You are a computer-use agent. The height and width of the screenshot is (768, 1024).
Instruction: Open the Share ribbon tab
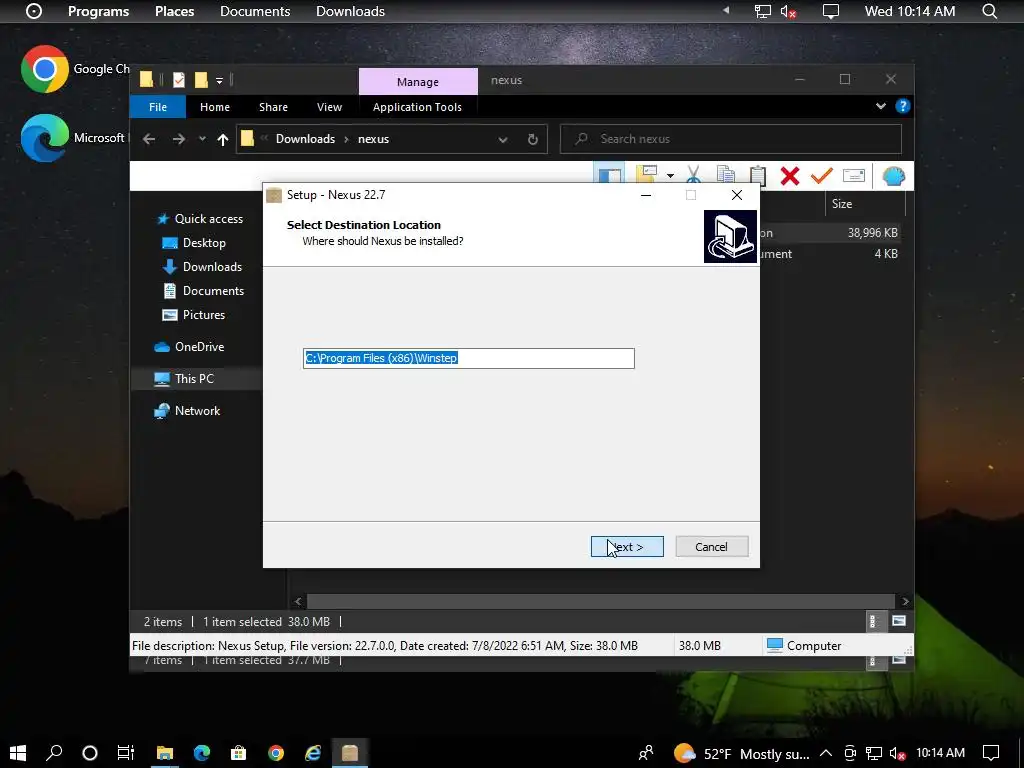[273, 107]
